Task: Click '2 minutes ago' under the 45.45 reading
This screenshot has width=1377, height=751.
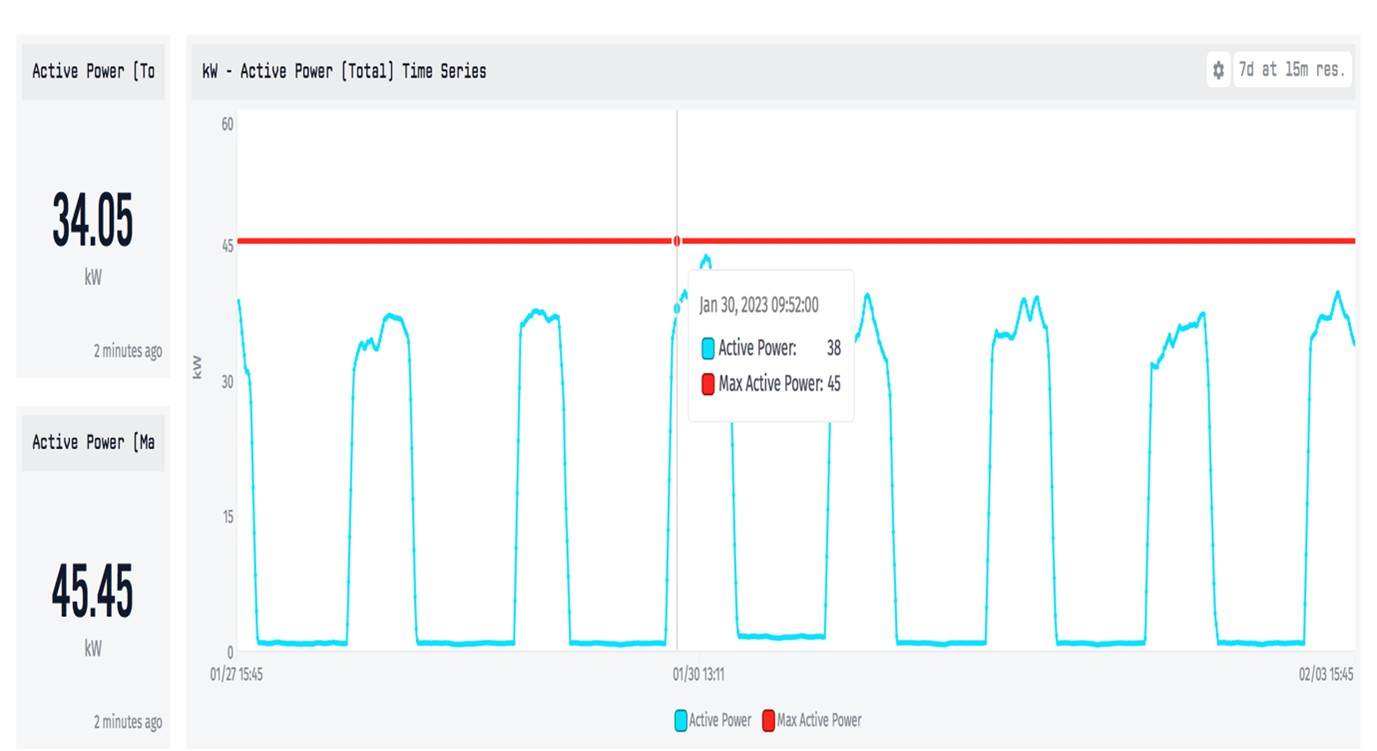Action: 127,722
